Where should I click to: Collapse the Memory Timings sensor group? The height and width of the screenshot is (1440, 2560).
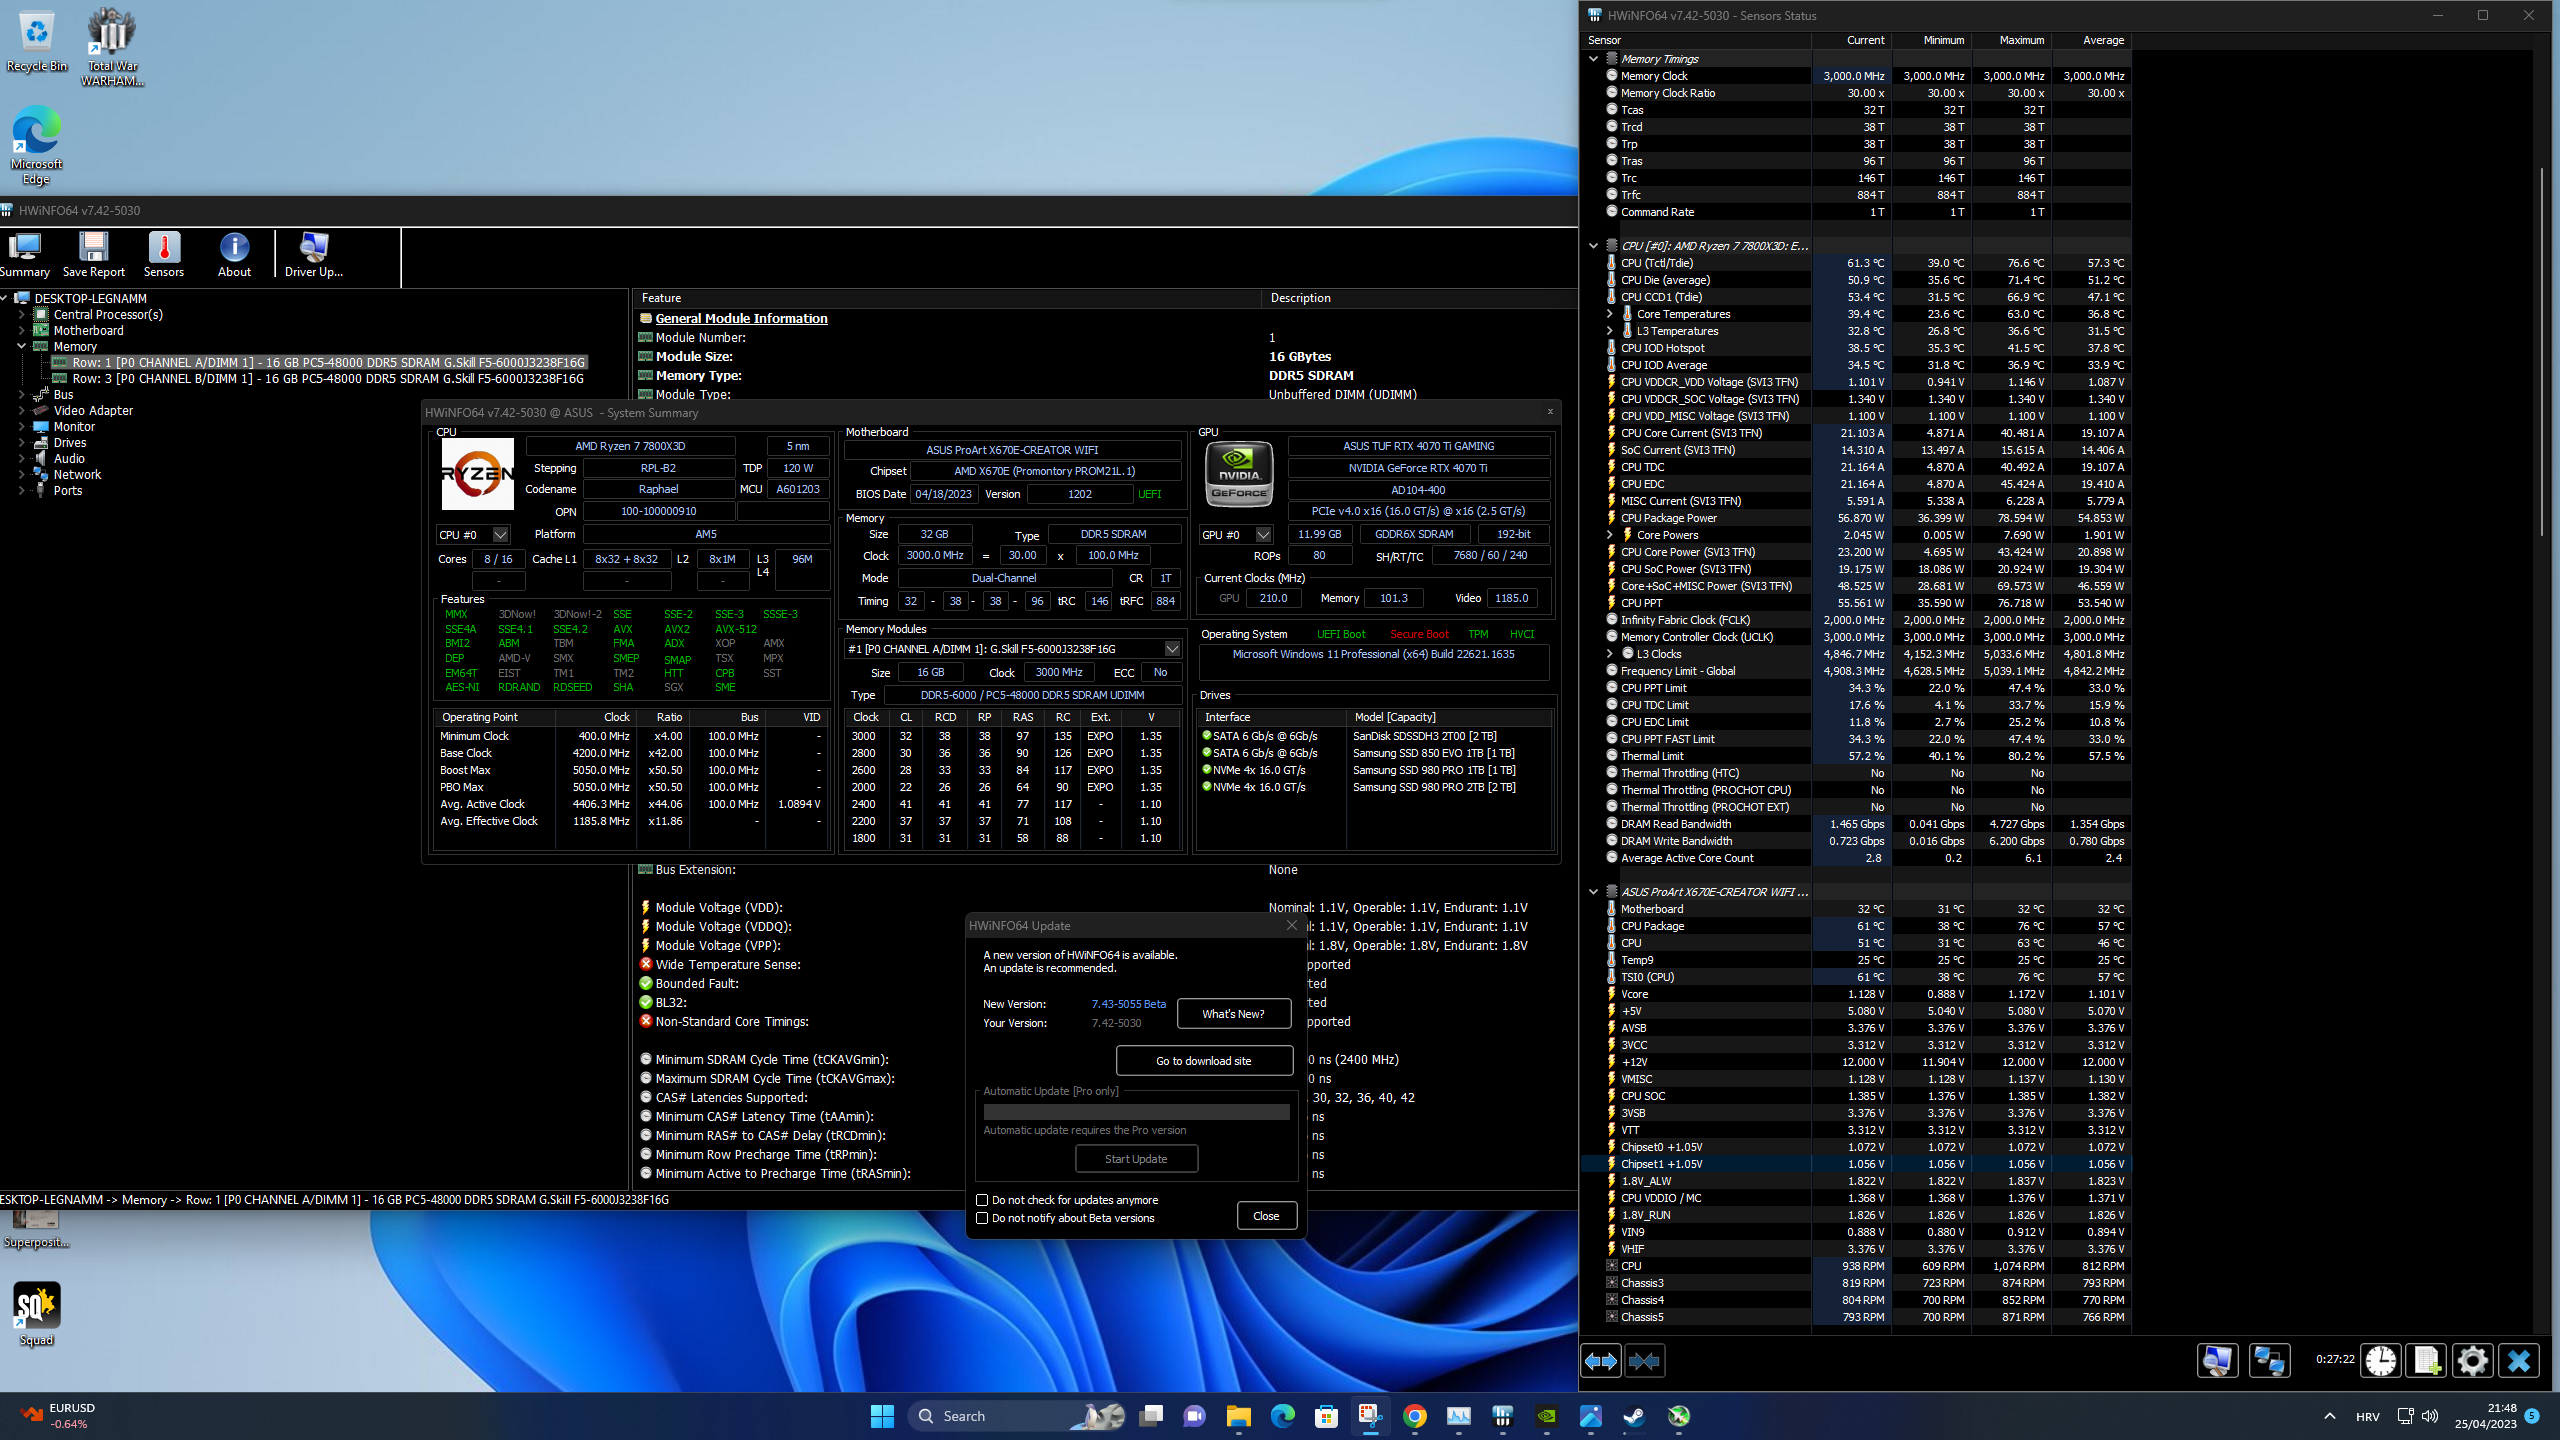click(x=1593, y=59)
